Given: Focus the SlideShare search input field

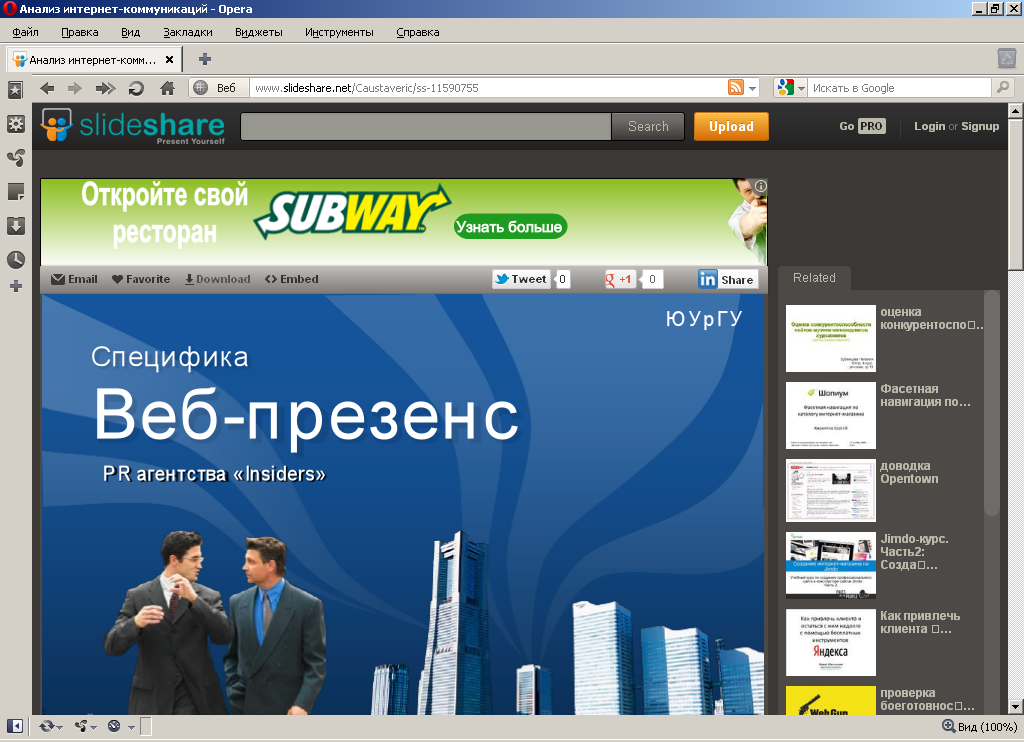Looking at the screenshot, I should click(x=426, y=126).
